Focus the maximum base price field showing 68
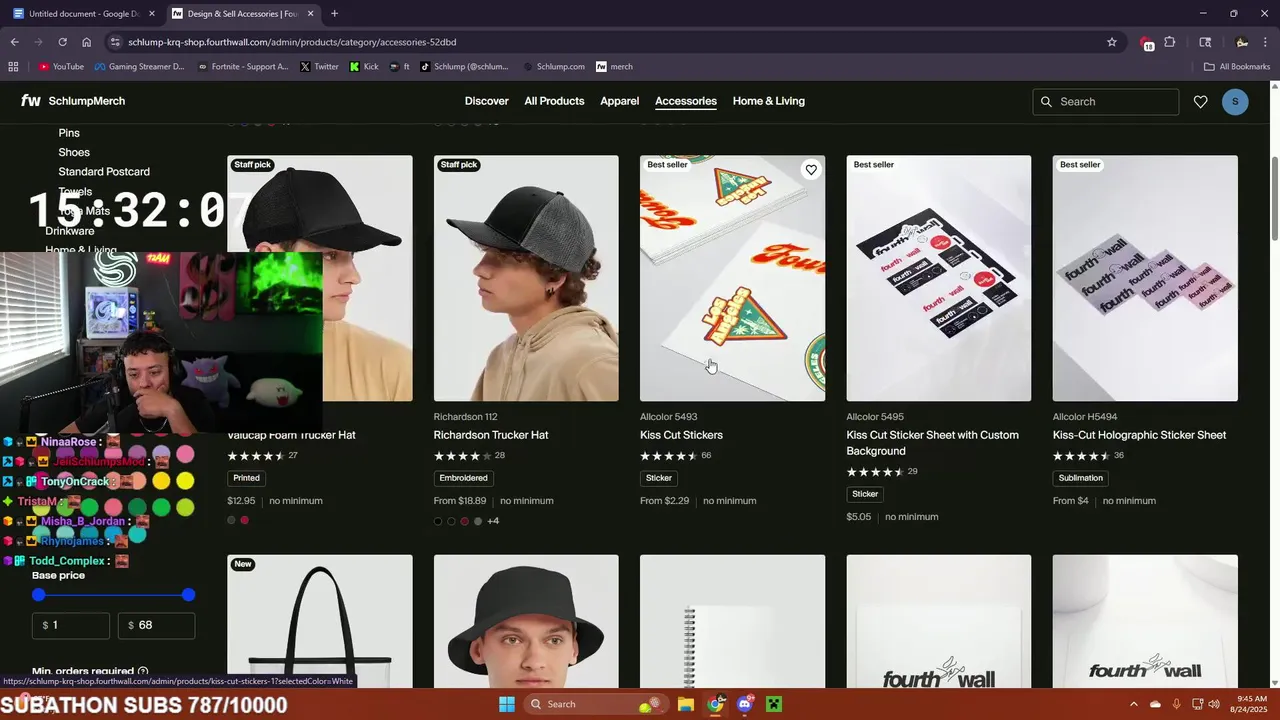The width and height of the screenshot is (1280, 720). coord(156,625)
